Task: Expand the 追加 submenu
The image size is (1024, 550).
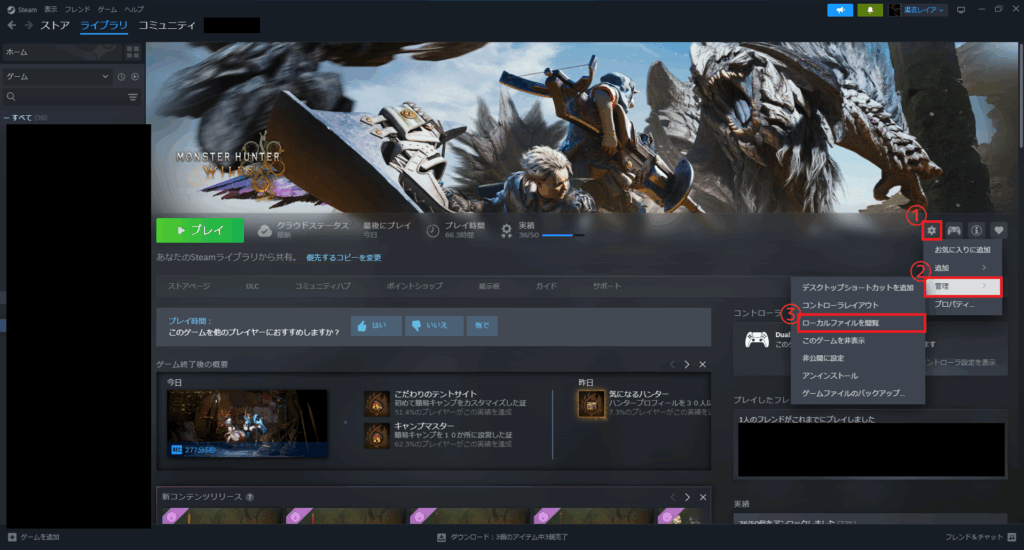Action: [962, 268]
